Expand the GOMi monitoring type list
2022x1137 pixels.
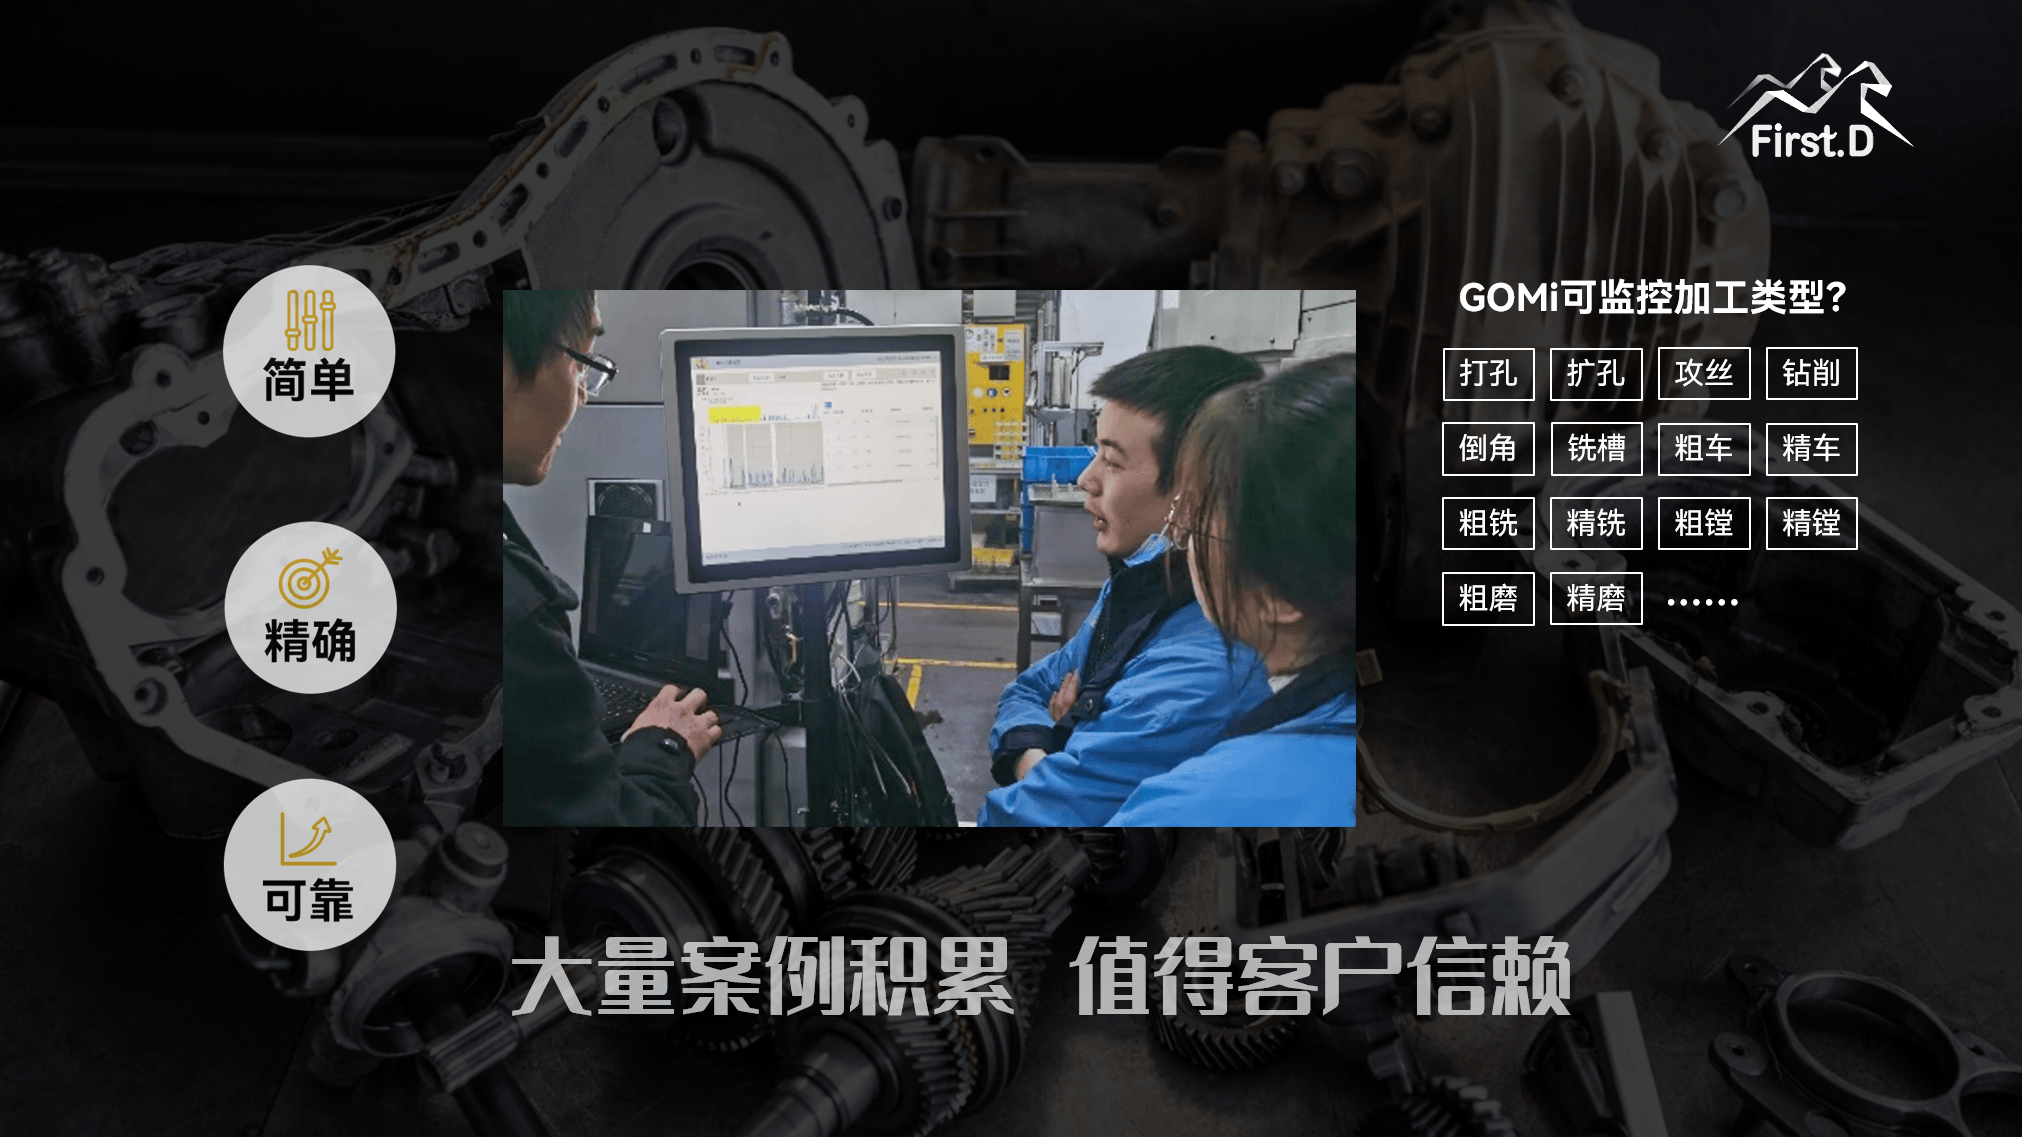coord(1705,597)
